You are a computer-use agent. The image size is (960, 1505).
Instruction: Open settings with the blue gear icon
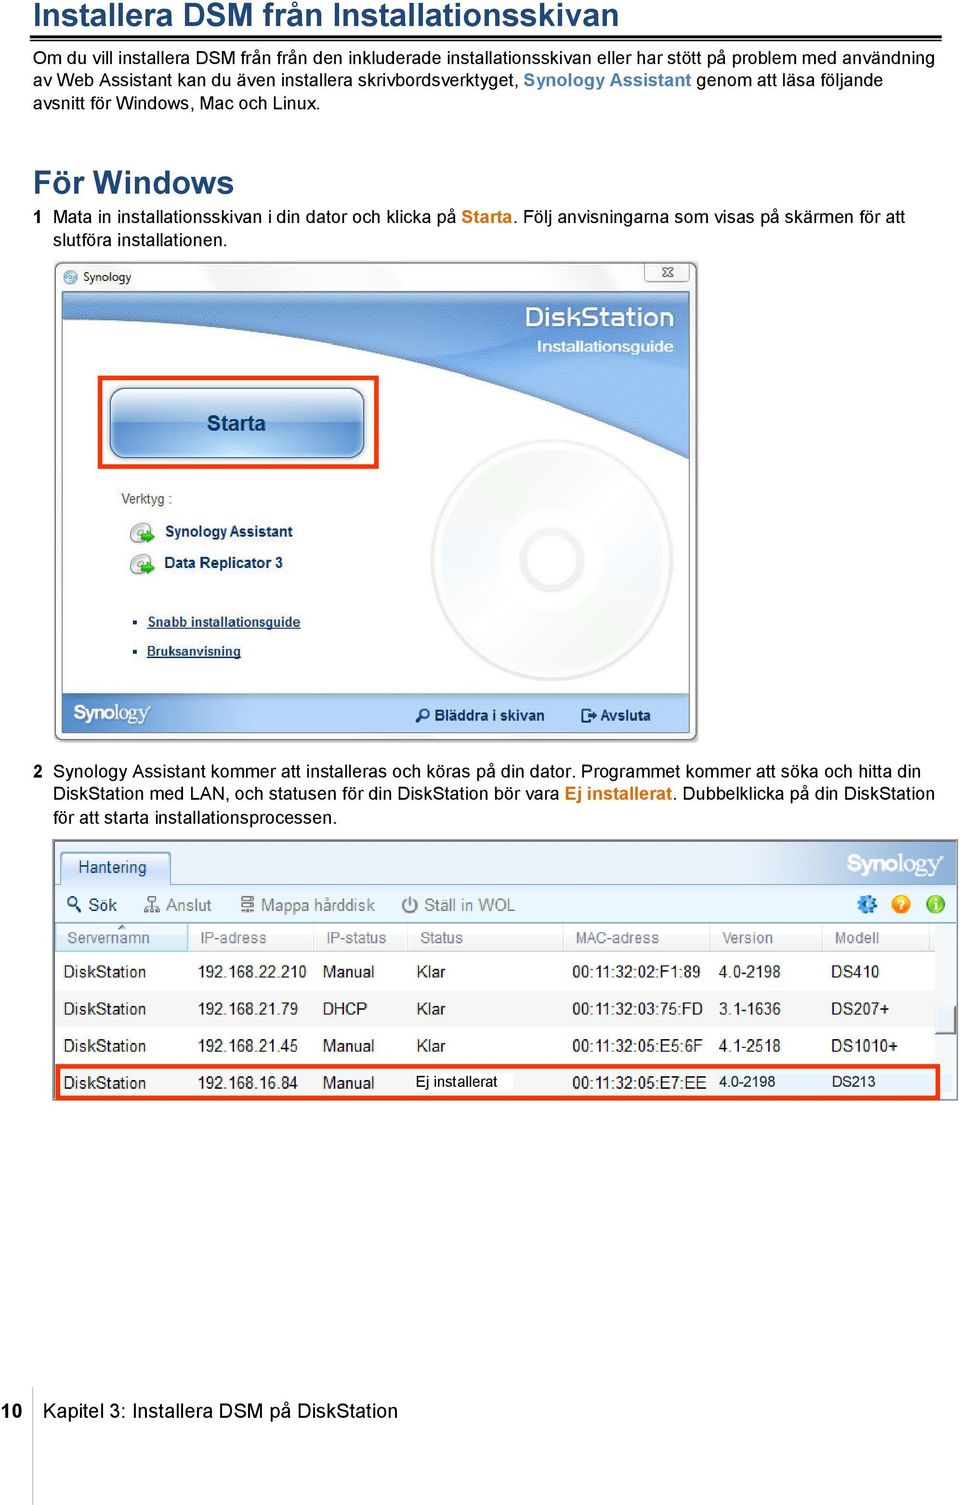tap(867, 904)
